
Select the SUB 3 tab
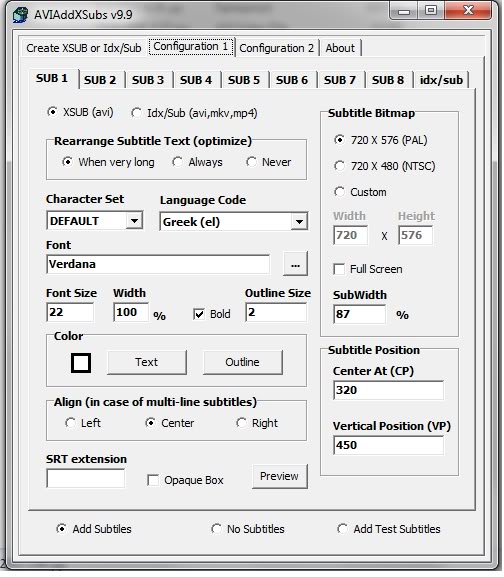click(148, 80)
